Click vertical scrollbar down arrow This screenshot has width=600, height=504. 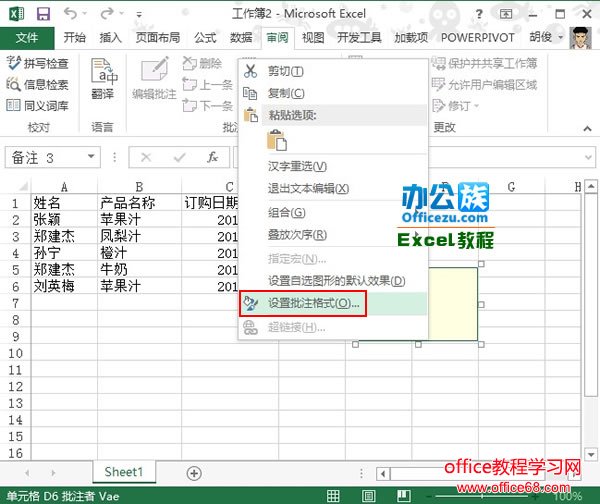[591, 455]
